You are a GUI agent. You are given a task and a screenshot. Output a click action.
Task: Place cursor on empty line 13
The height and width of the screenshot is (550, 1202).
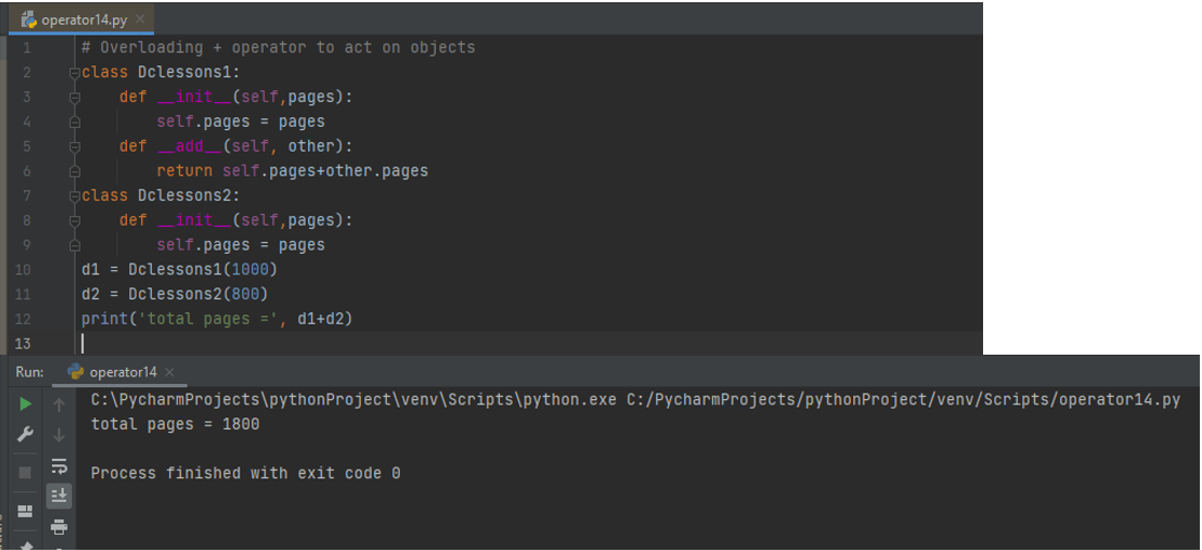point(530,344)
